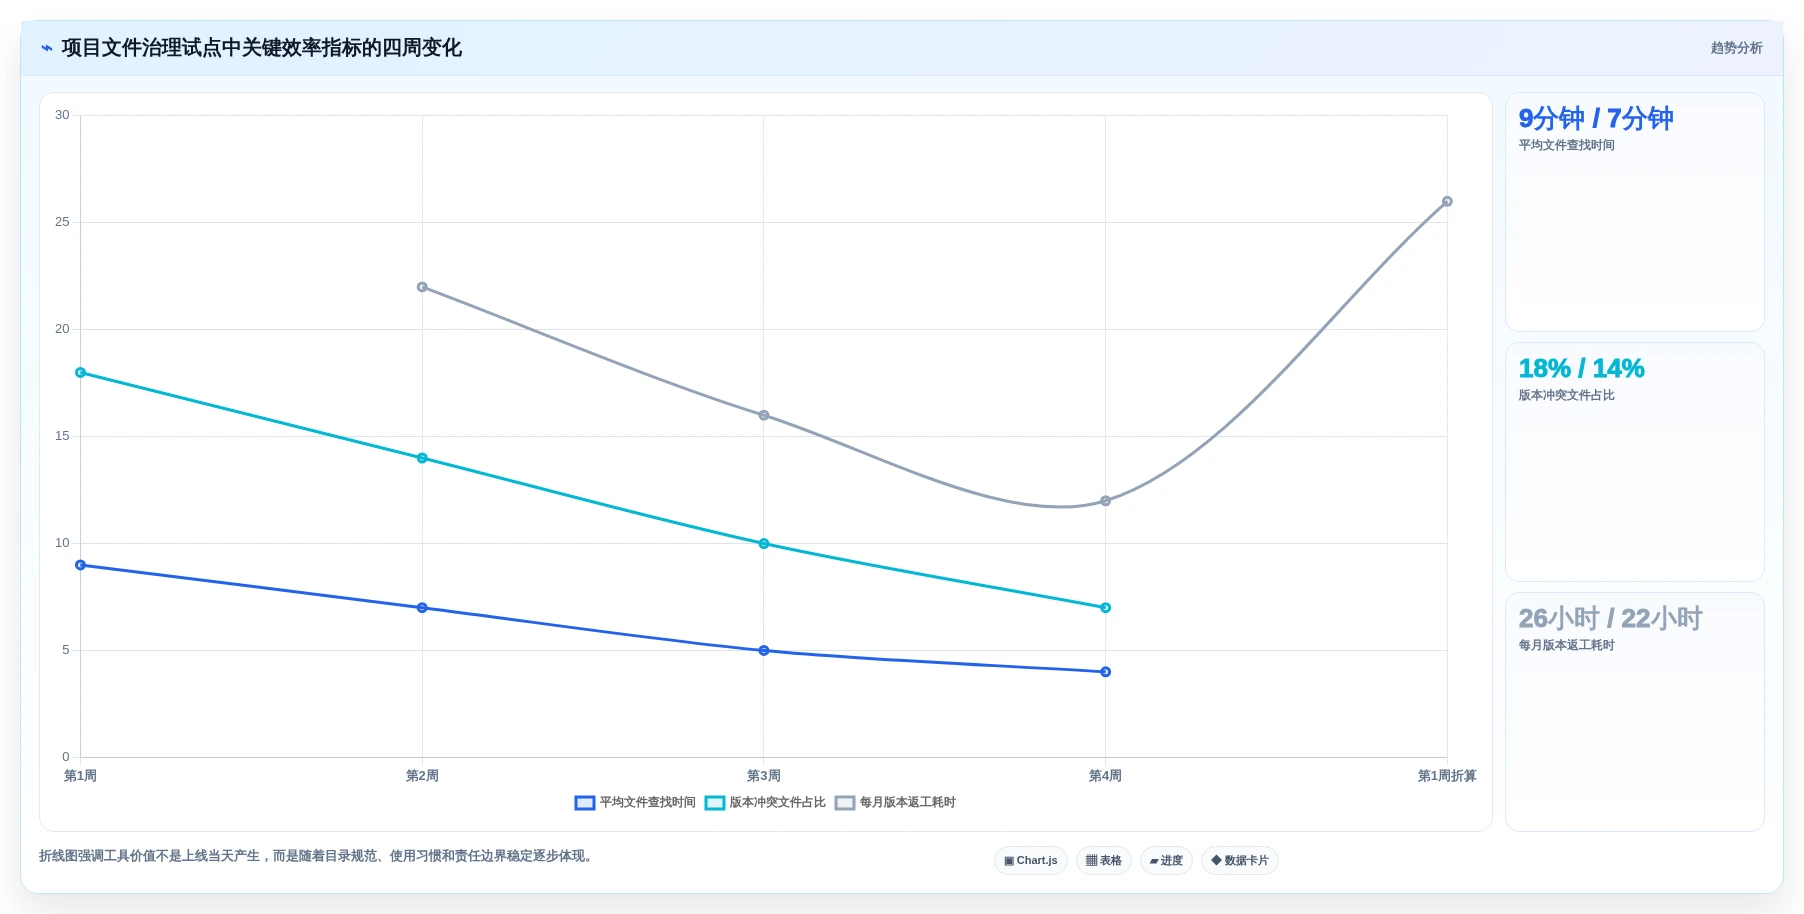Click the y-axis value 25

[x=62, y=222]
